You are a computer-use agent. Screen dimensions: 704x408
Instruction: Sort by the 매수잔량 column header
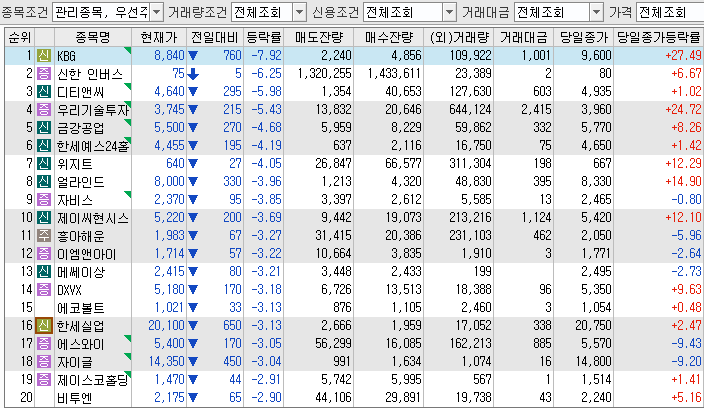pos(389,37)
